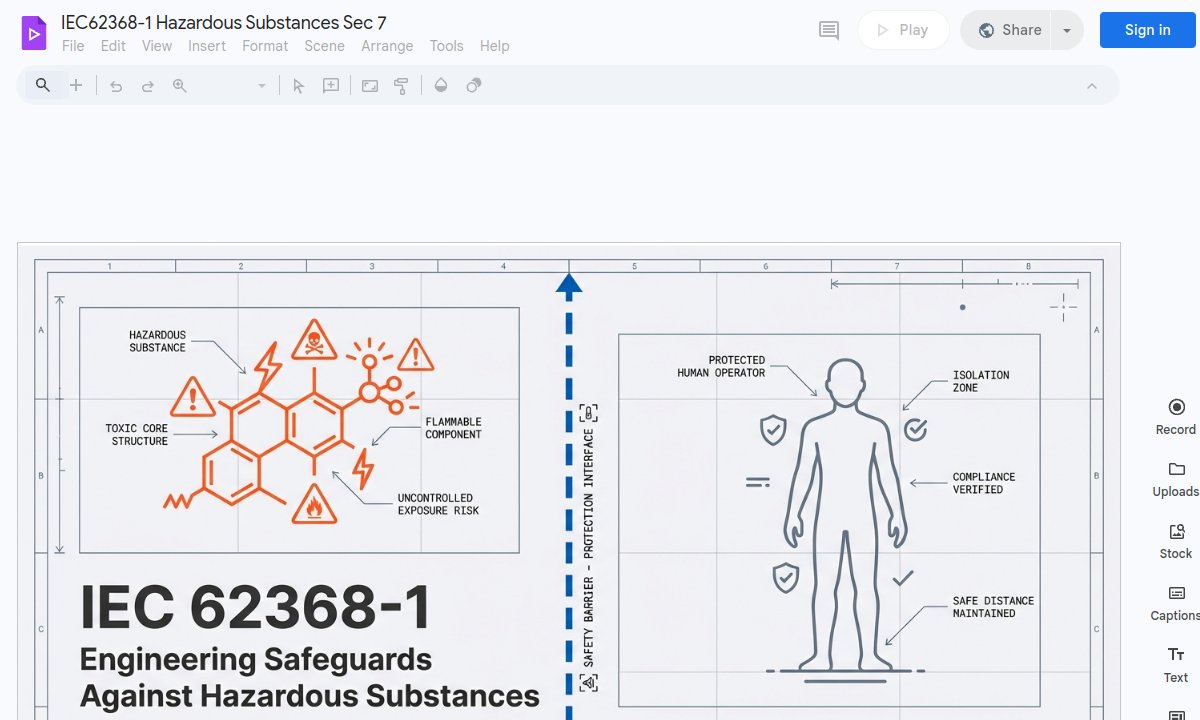
Task: Collapse the toolbar with the chevron
Action: [x=1092, y=86]
